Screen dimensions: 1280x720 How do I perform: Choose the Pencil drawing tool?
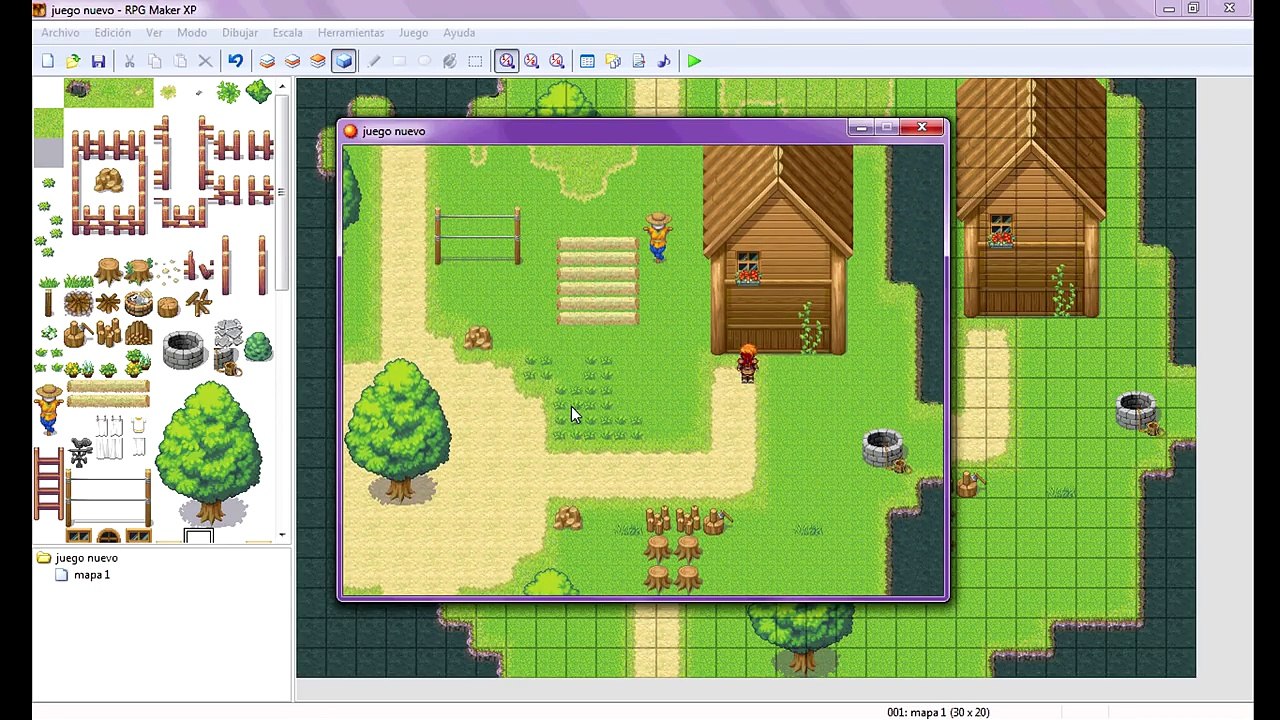pyautogui.click(x=374, y=61)
